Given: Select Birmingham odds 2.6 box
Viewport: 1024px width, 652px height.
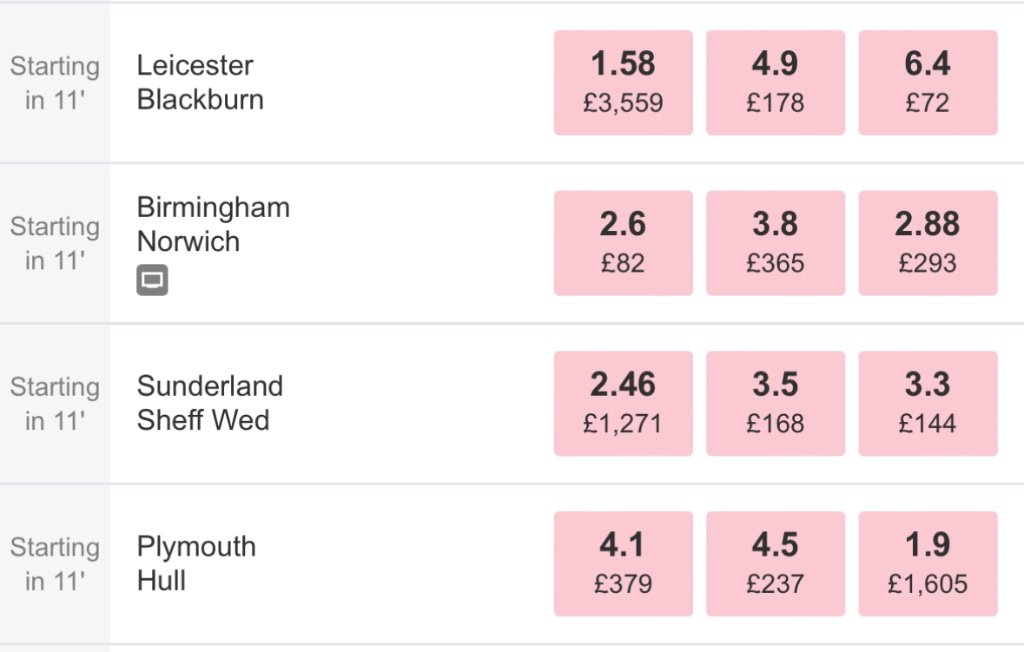Looking at the screenshot, I should coord(623,243).
